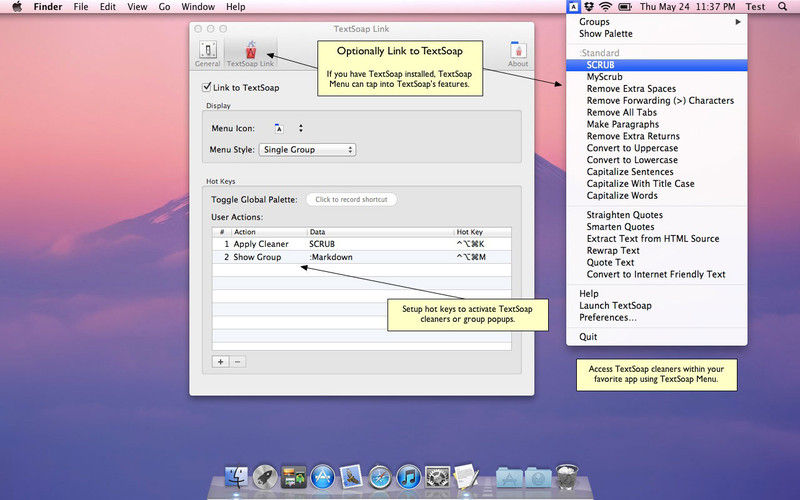
Task: Click the About icon in the toolbar
Action: tap(518, 53)
